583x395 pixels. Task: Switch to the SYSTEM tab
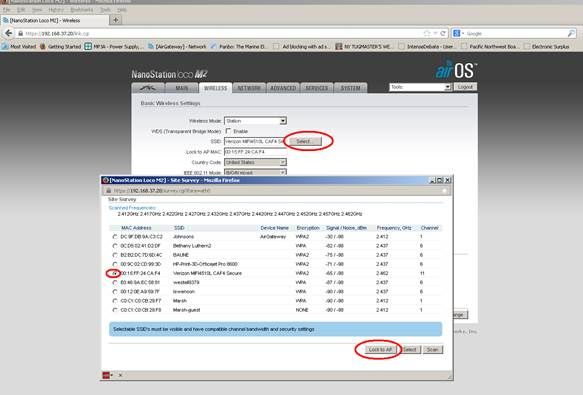click(x=351, y=88)
